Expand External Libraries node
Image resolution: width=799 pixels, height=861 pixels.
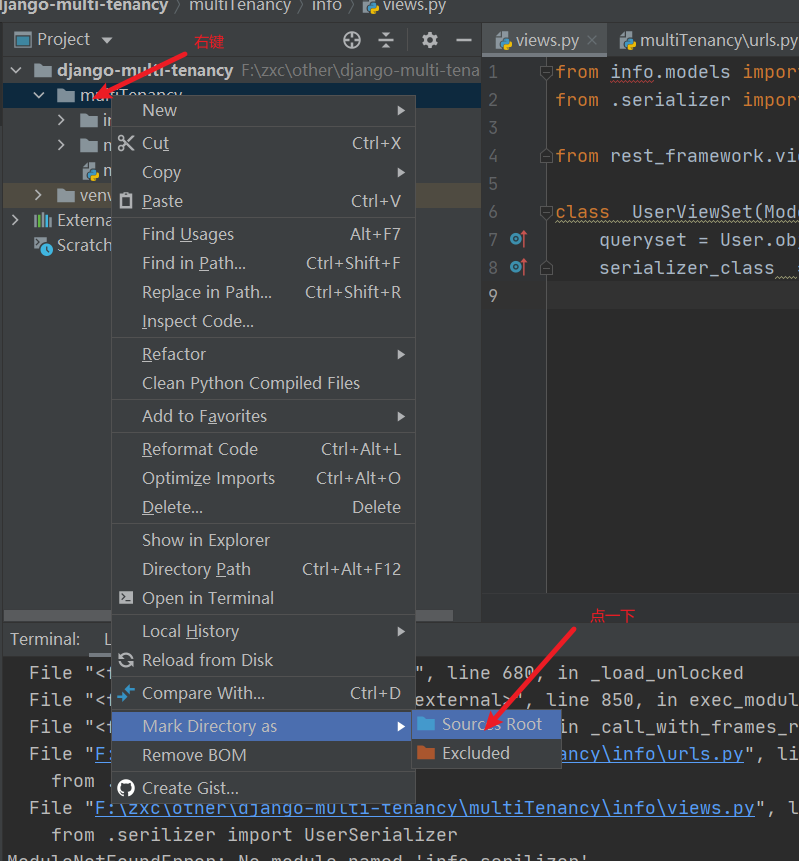pos(15,220)
